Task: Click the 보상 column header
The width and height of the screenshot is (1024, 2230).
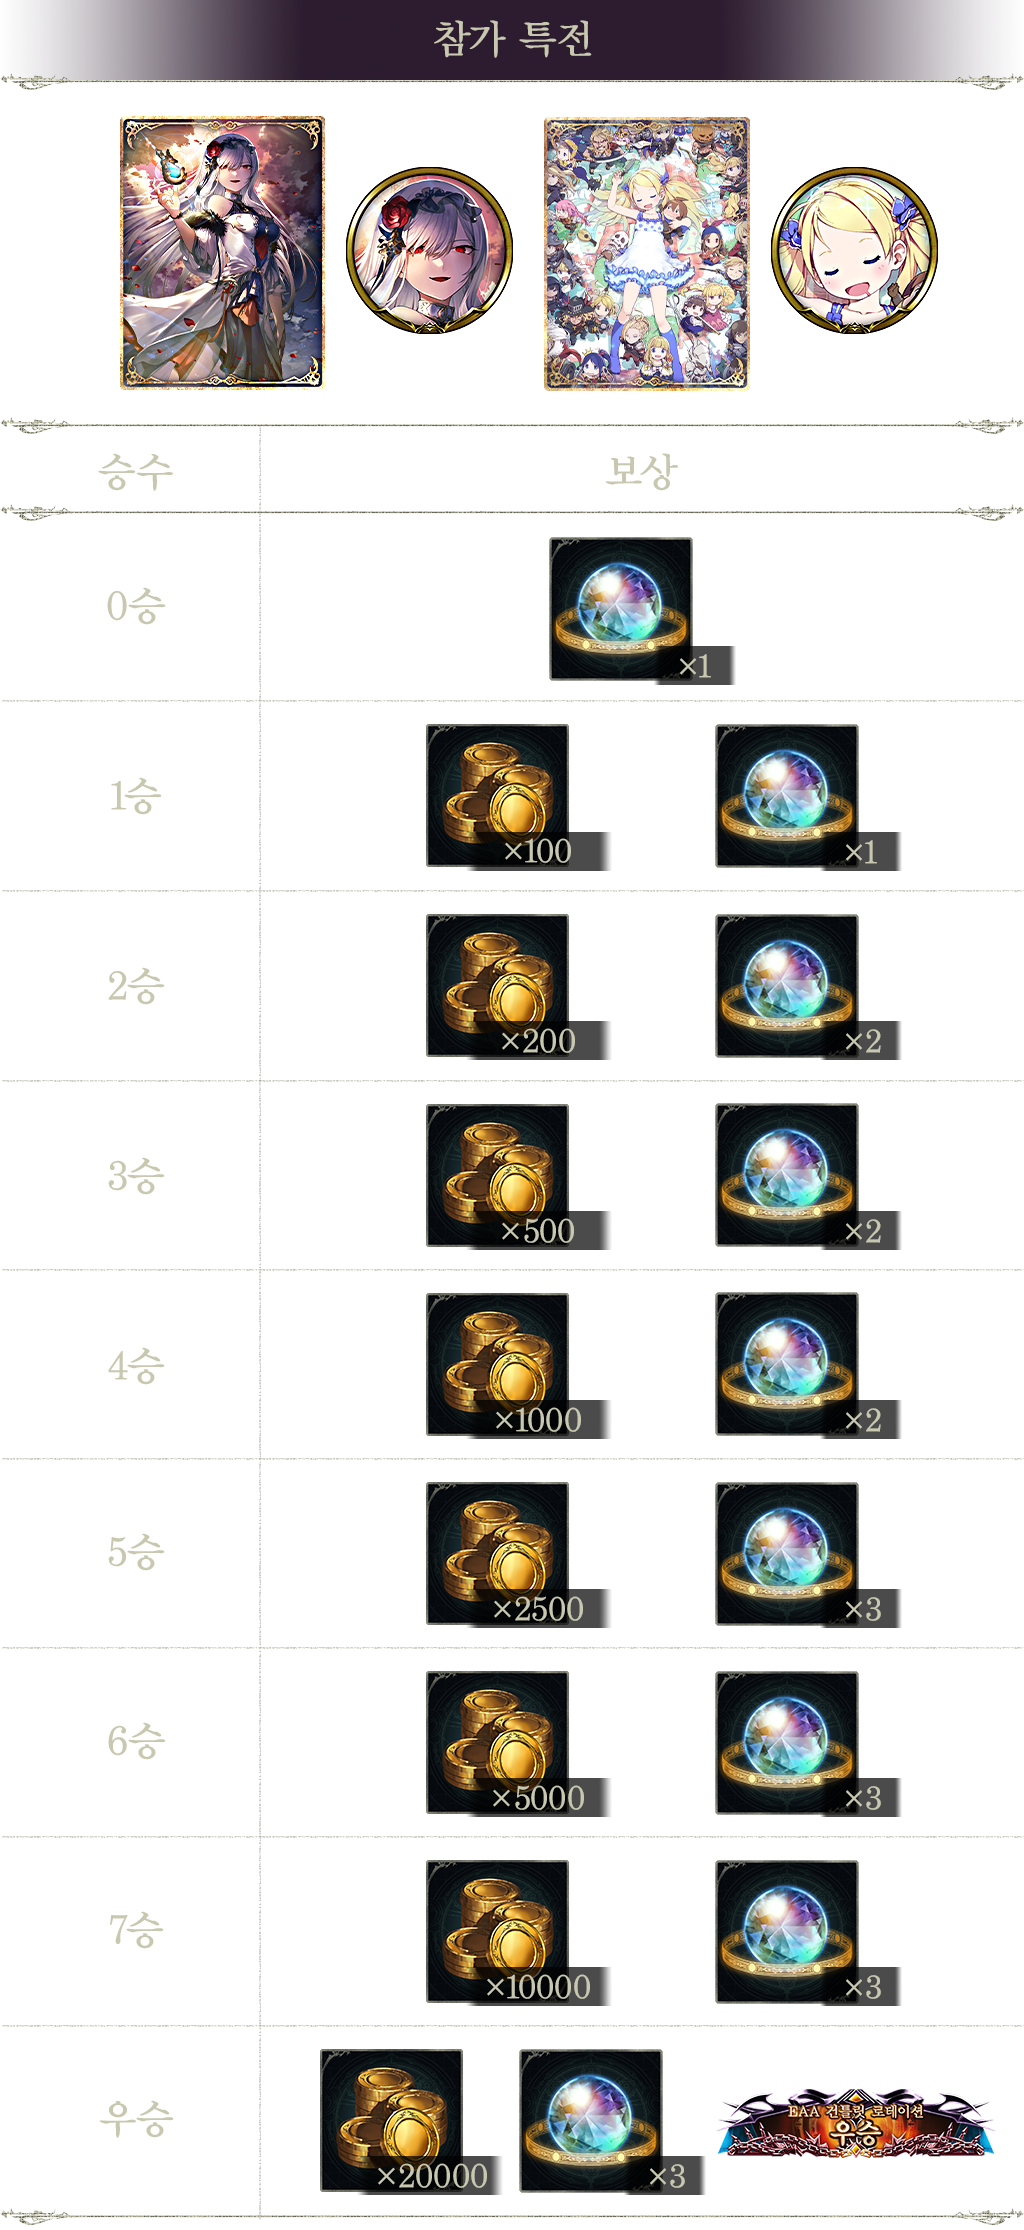Action: 641,471
